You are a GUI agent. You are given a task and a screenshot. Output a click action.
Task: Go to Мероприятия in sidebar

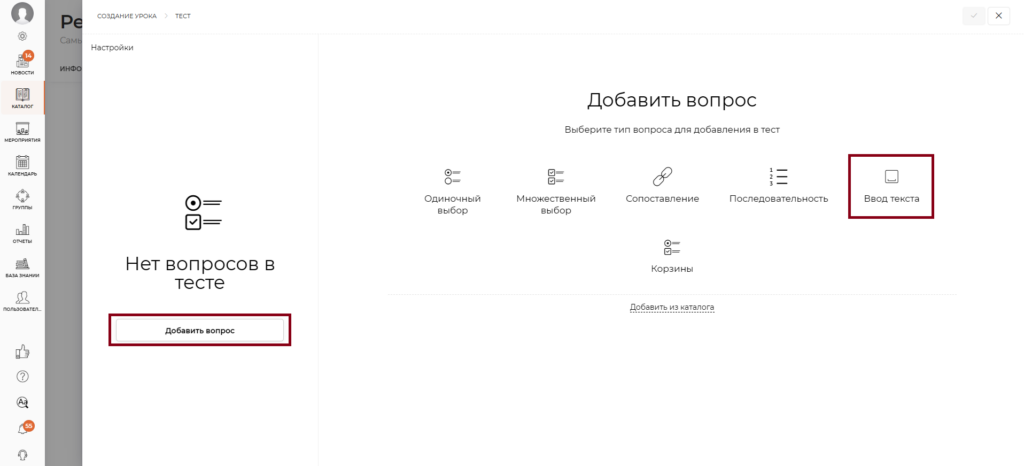pos(22,132)
